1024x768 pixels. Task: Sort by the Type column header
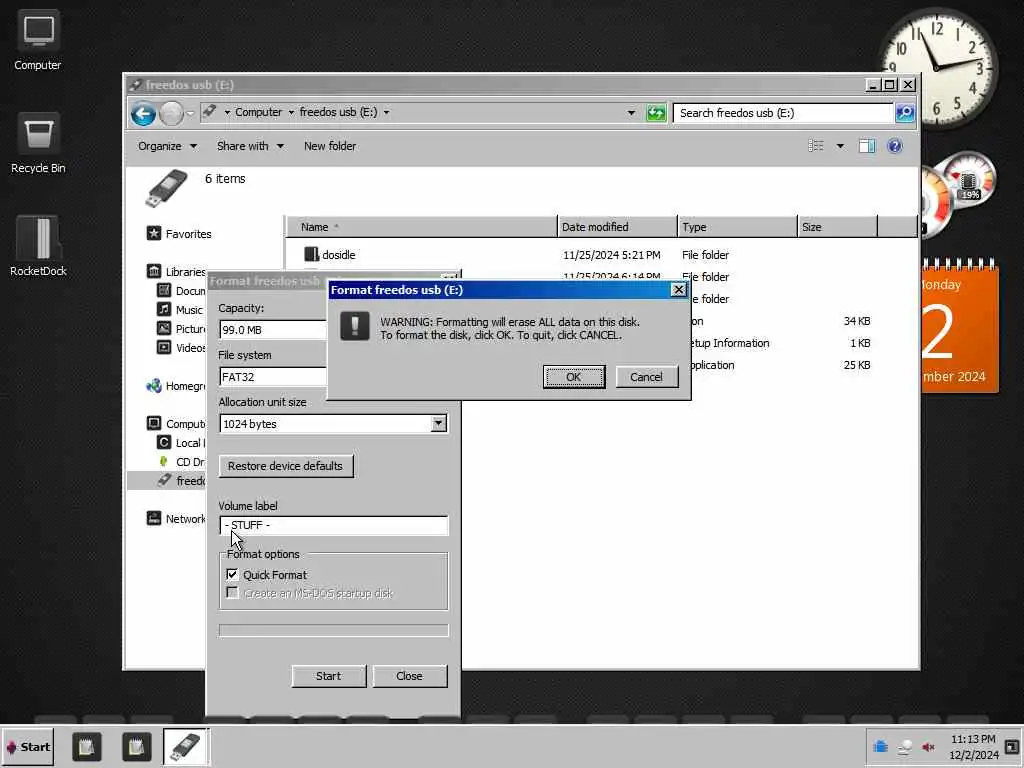click(737, 227)
